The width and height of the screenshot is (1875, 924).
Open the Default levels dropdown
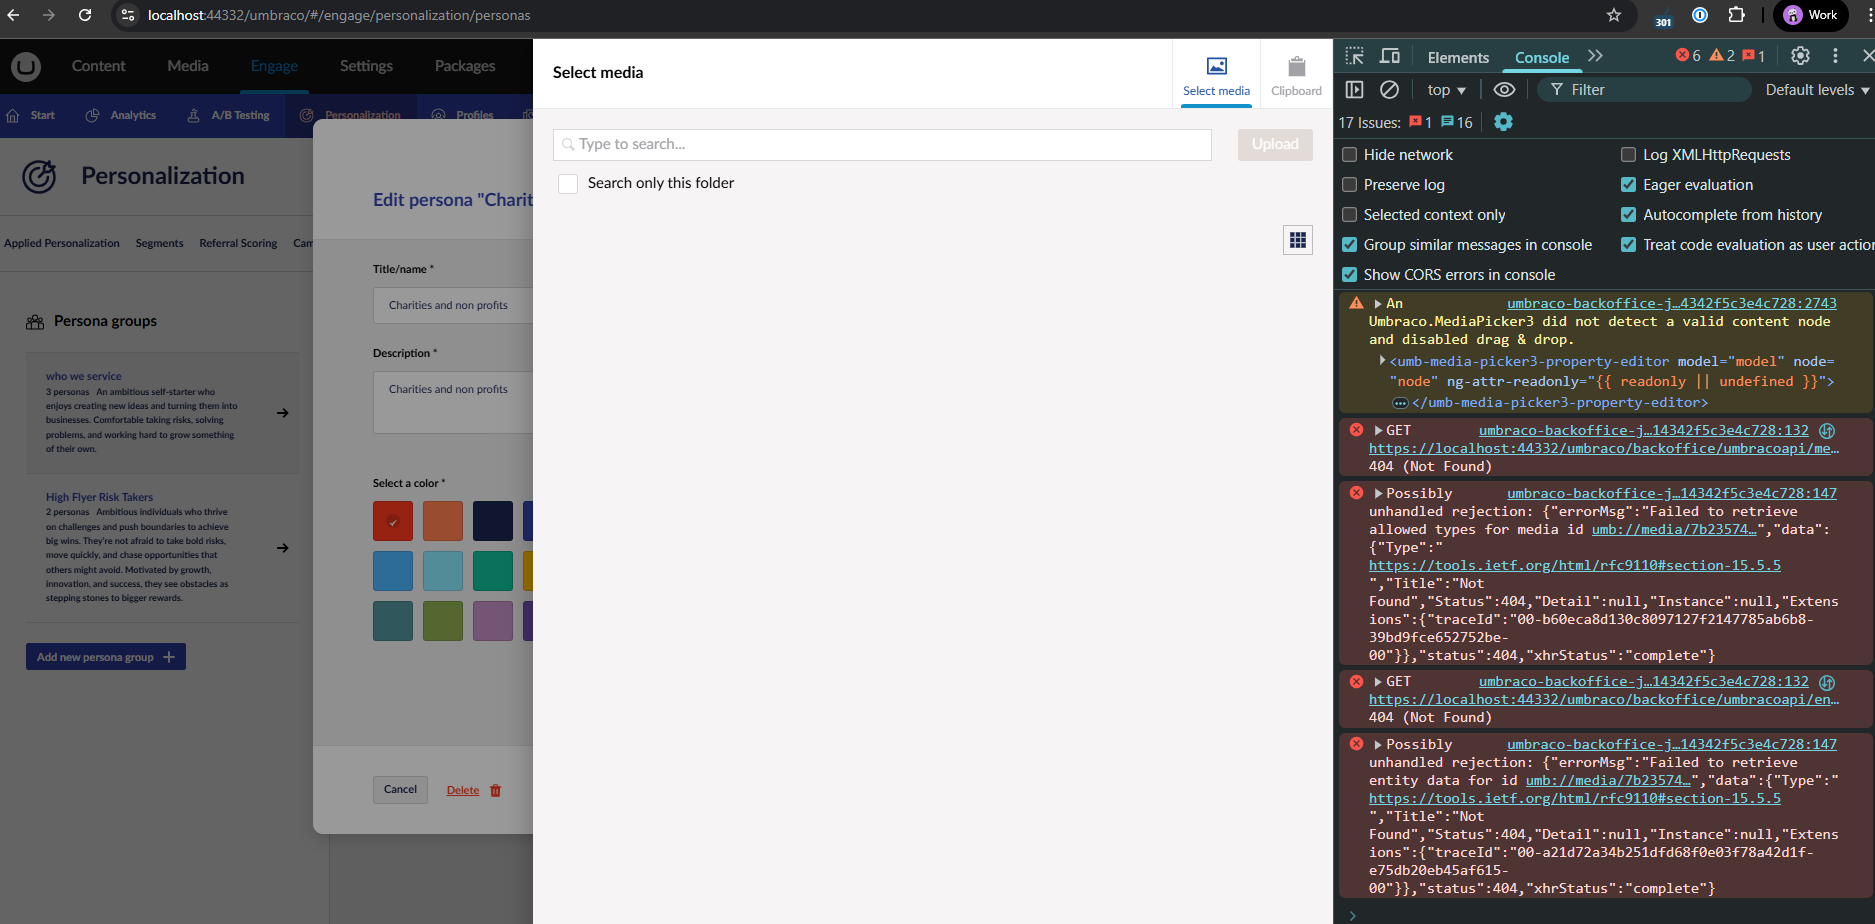1816,90
